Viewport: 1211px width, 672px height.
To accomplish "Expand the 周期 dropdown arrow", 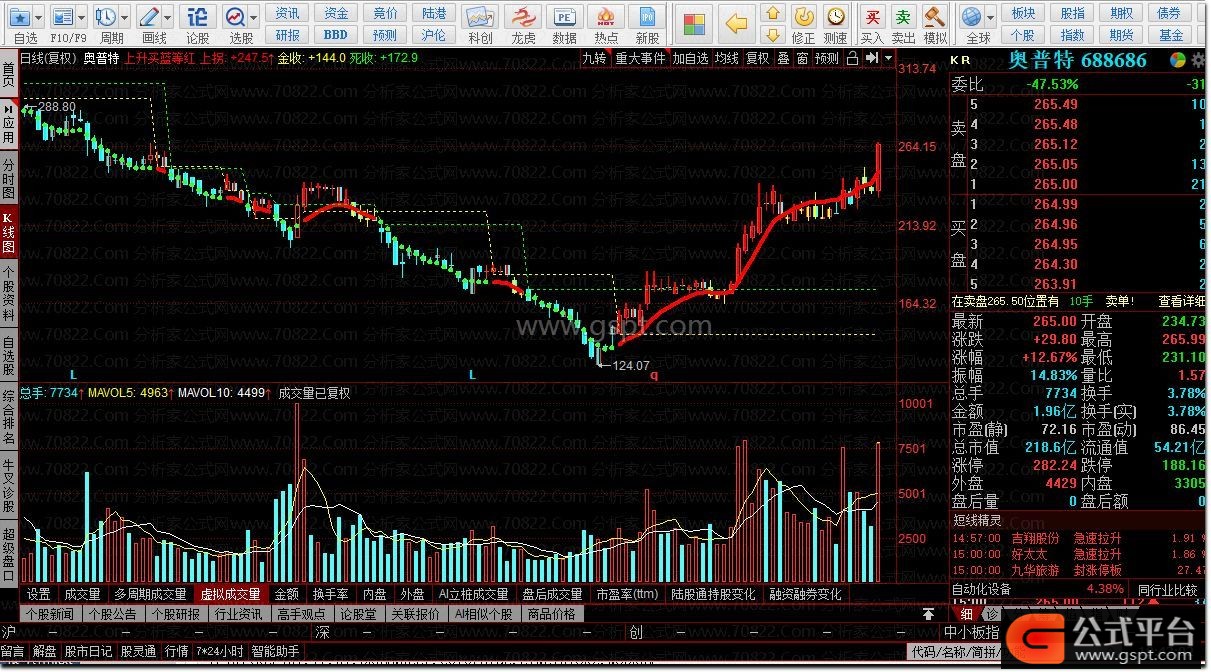I will (125, 17).
